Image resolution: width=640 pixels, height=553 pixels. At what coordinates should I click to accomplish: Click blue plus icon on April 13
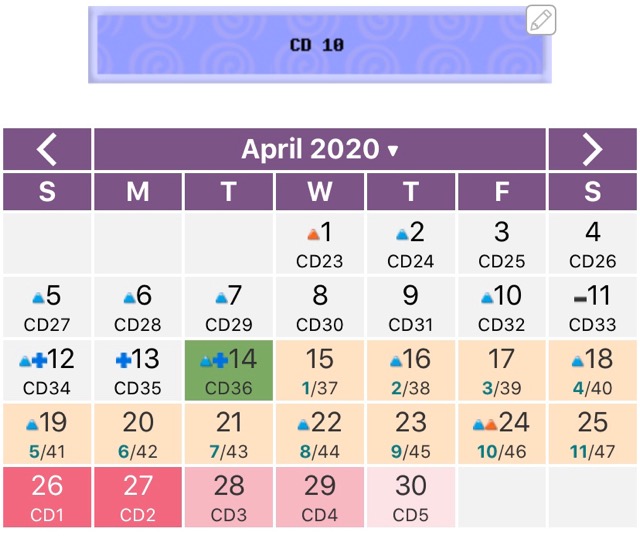(123, 361)
